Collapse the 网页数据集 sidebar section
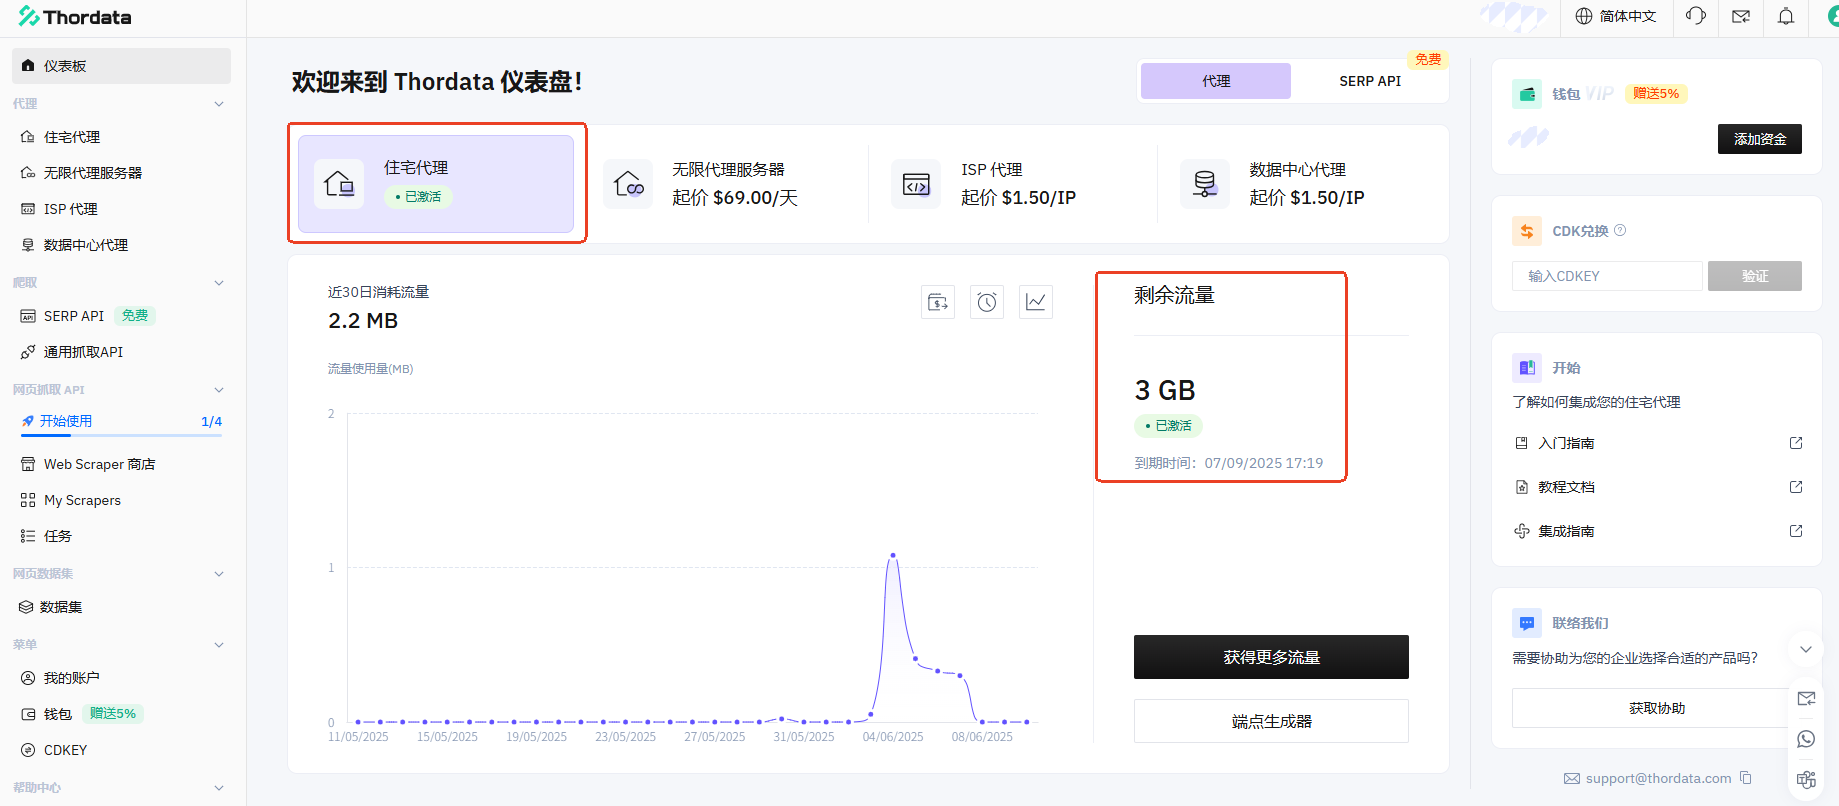 [x=219, y=574]
